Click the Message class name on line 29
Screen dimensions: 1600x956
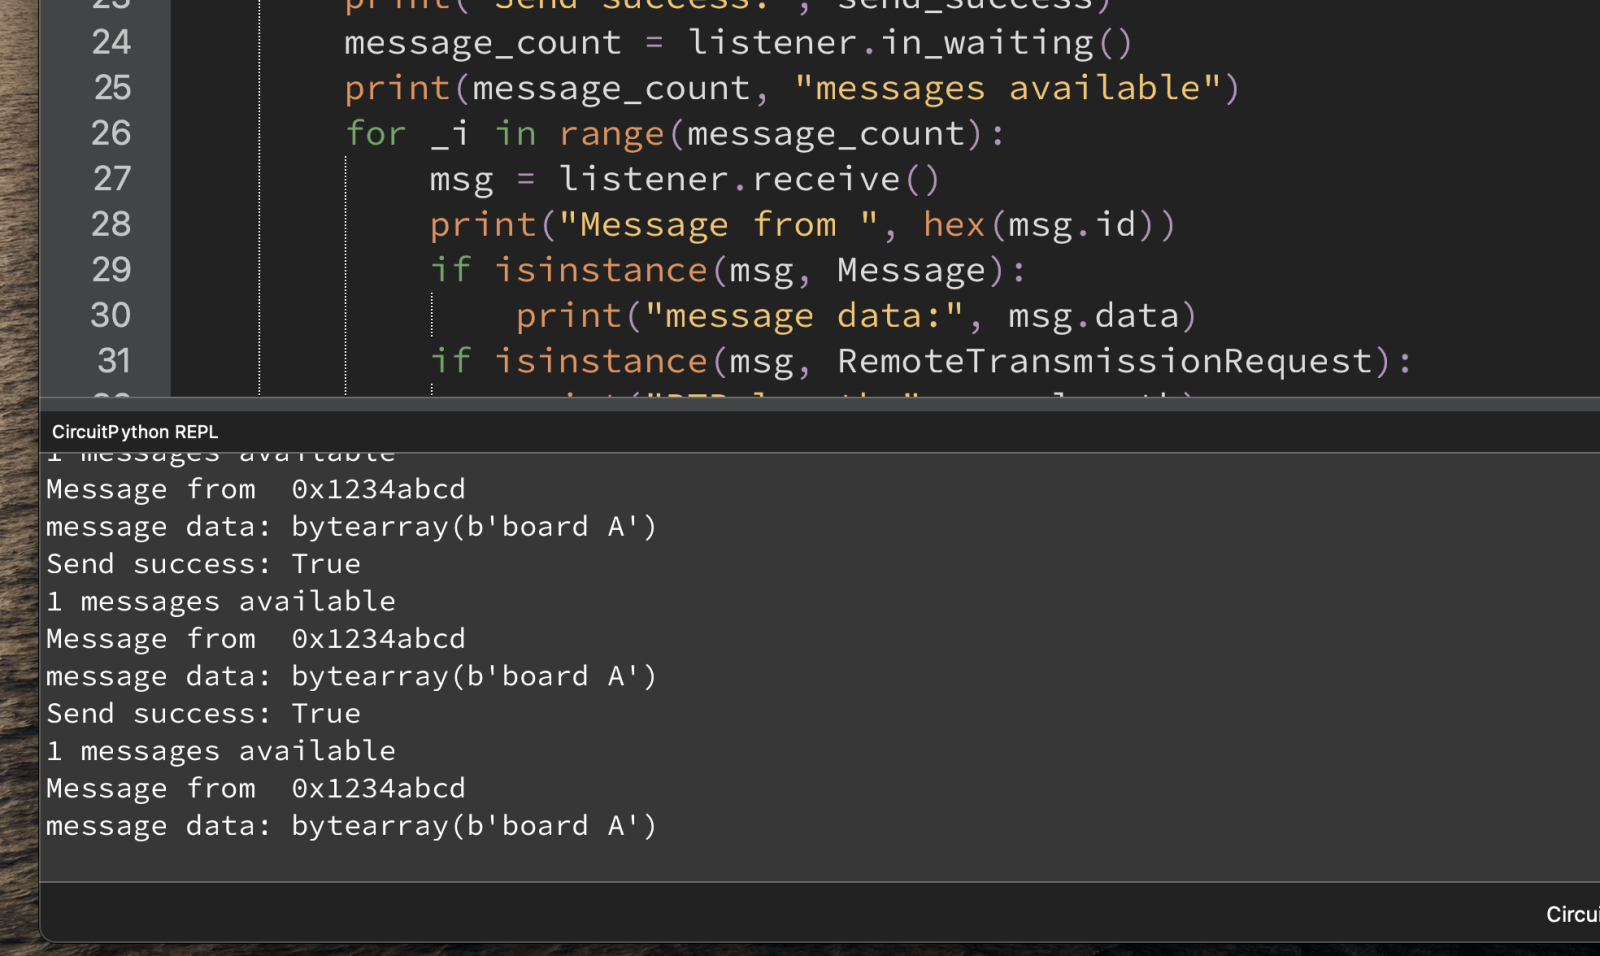pos(911,271)
